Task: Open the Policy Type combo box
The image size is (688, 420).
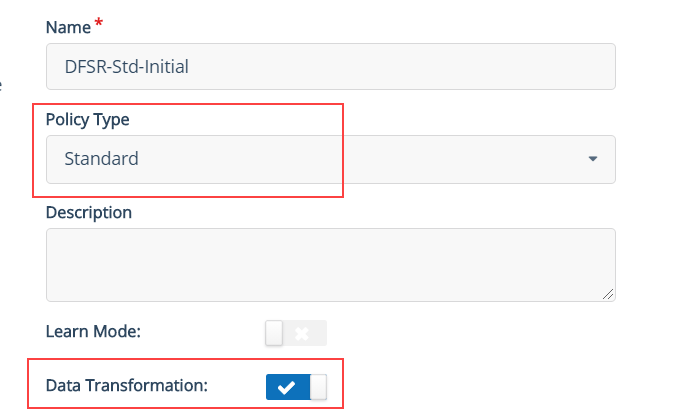Action: pyautogui.click(x=331, y=159)
